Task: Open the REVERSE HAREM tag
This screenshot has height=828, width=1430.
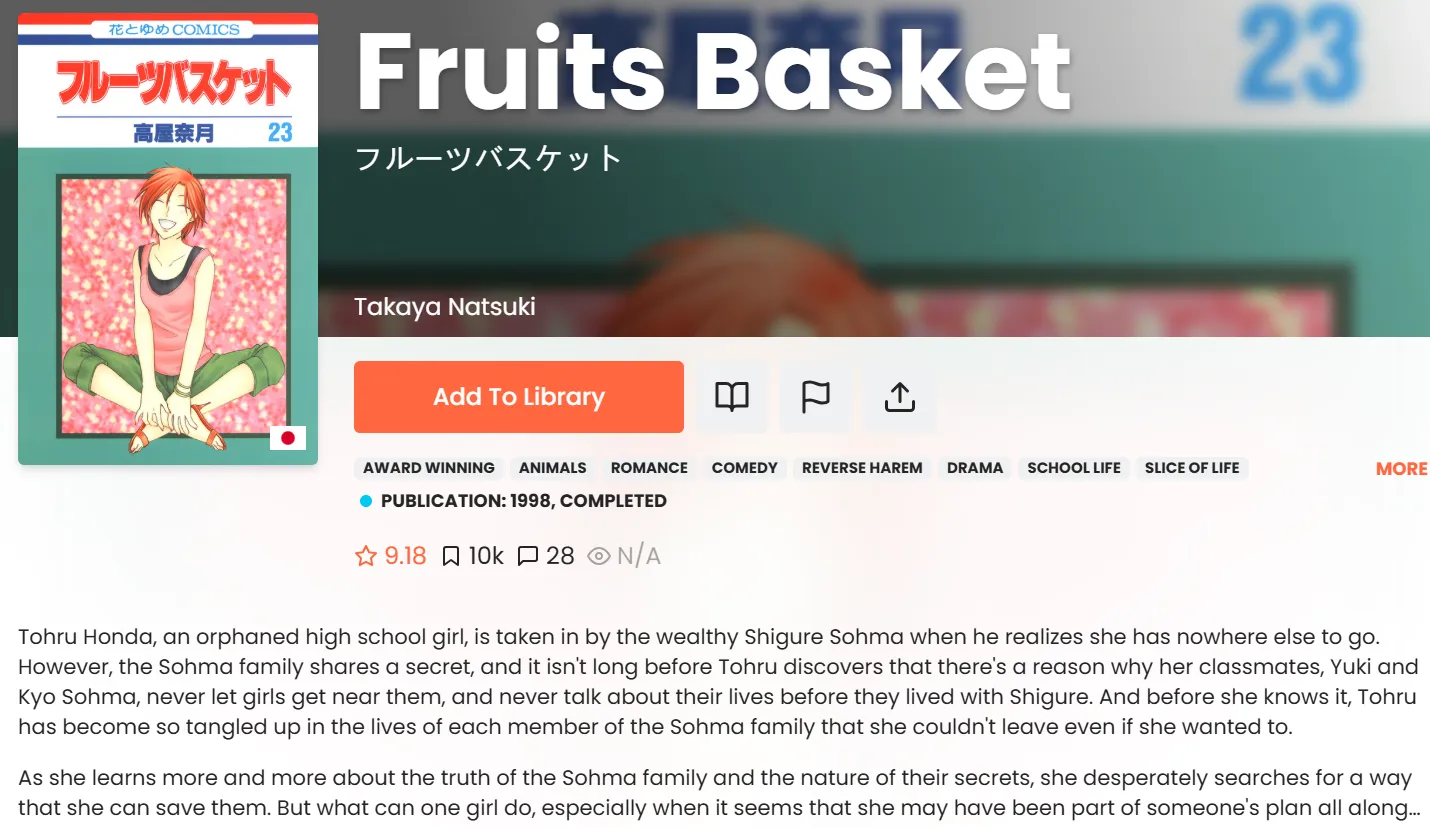Action: (862, 468)
